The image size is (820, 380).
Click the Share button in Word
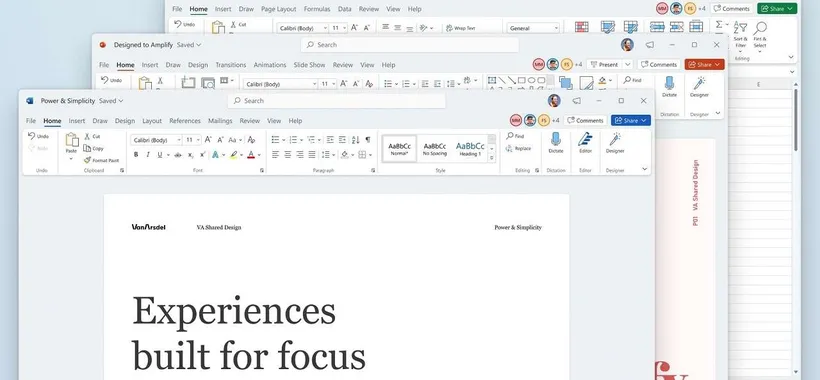631,120
